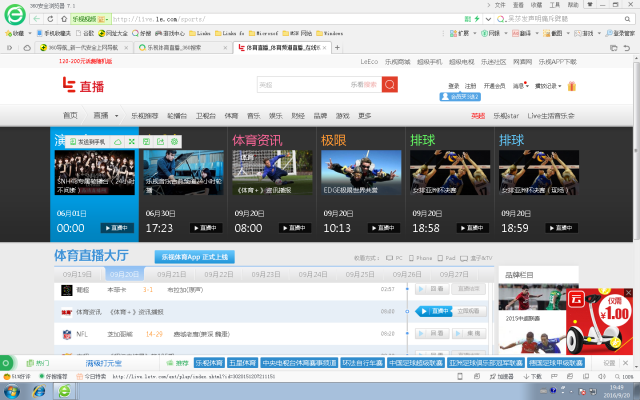This screenshot has width=640, height=400.
Task: Select the 09月19日 date tab
Action: (x=77, y=274)
